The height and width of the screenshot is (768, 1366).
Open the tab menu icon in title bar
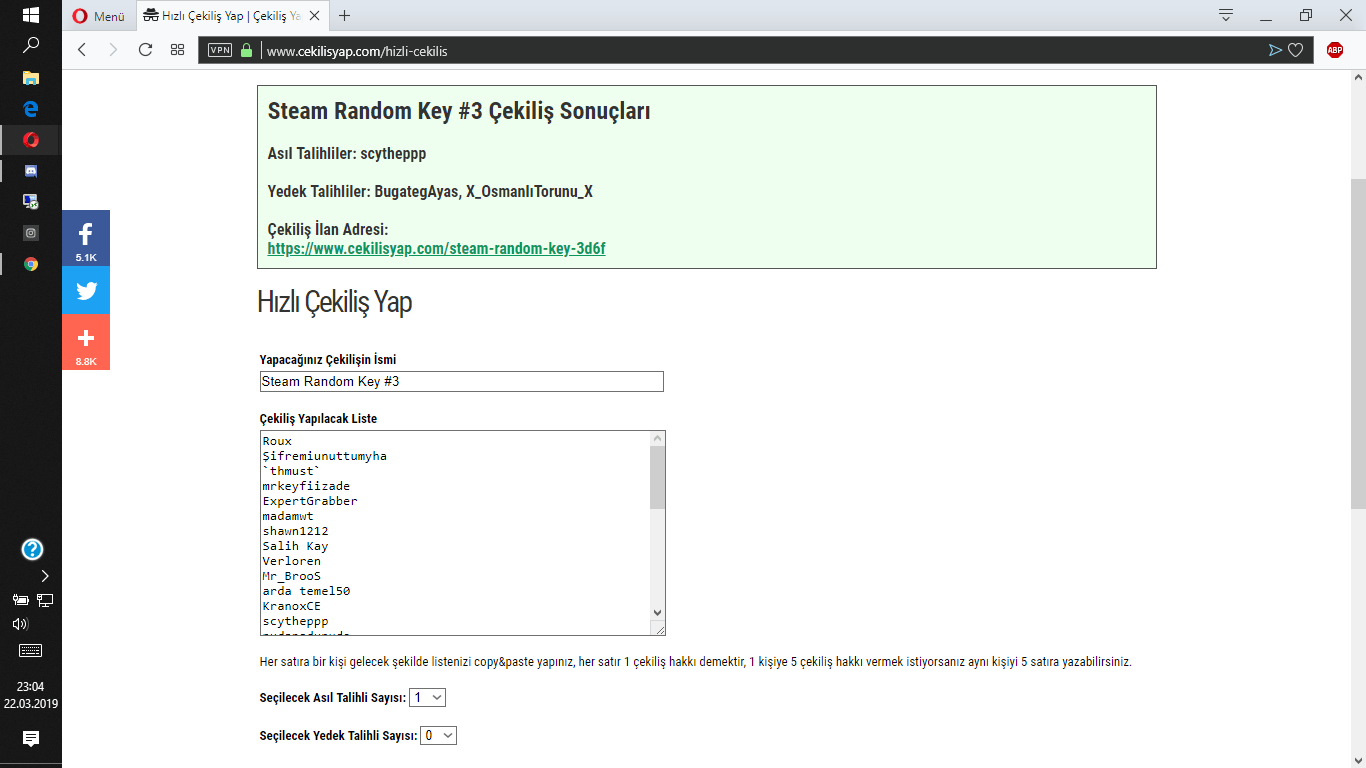pos(1226,15)
